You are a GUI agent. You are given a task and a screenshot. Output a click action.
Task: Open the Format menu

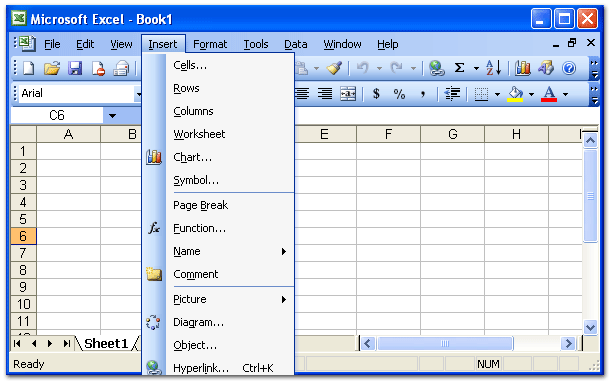pos(210,44)
